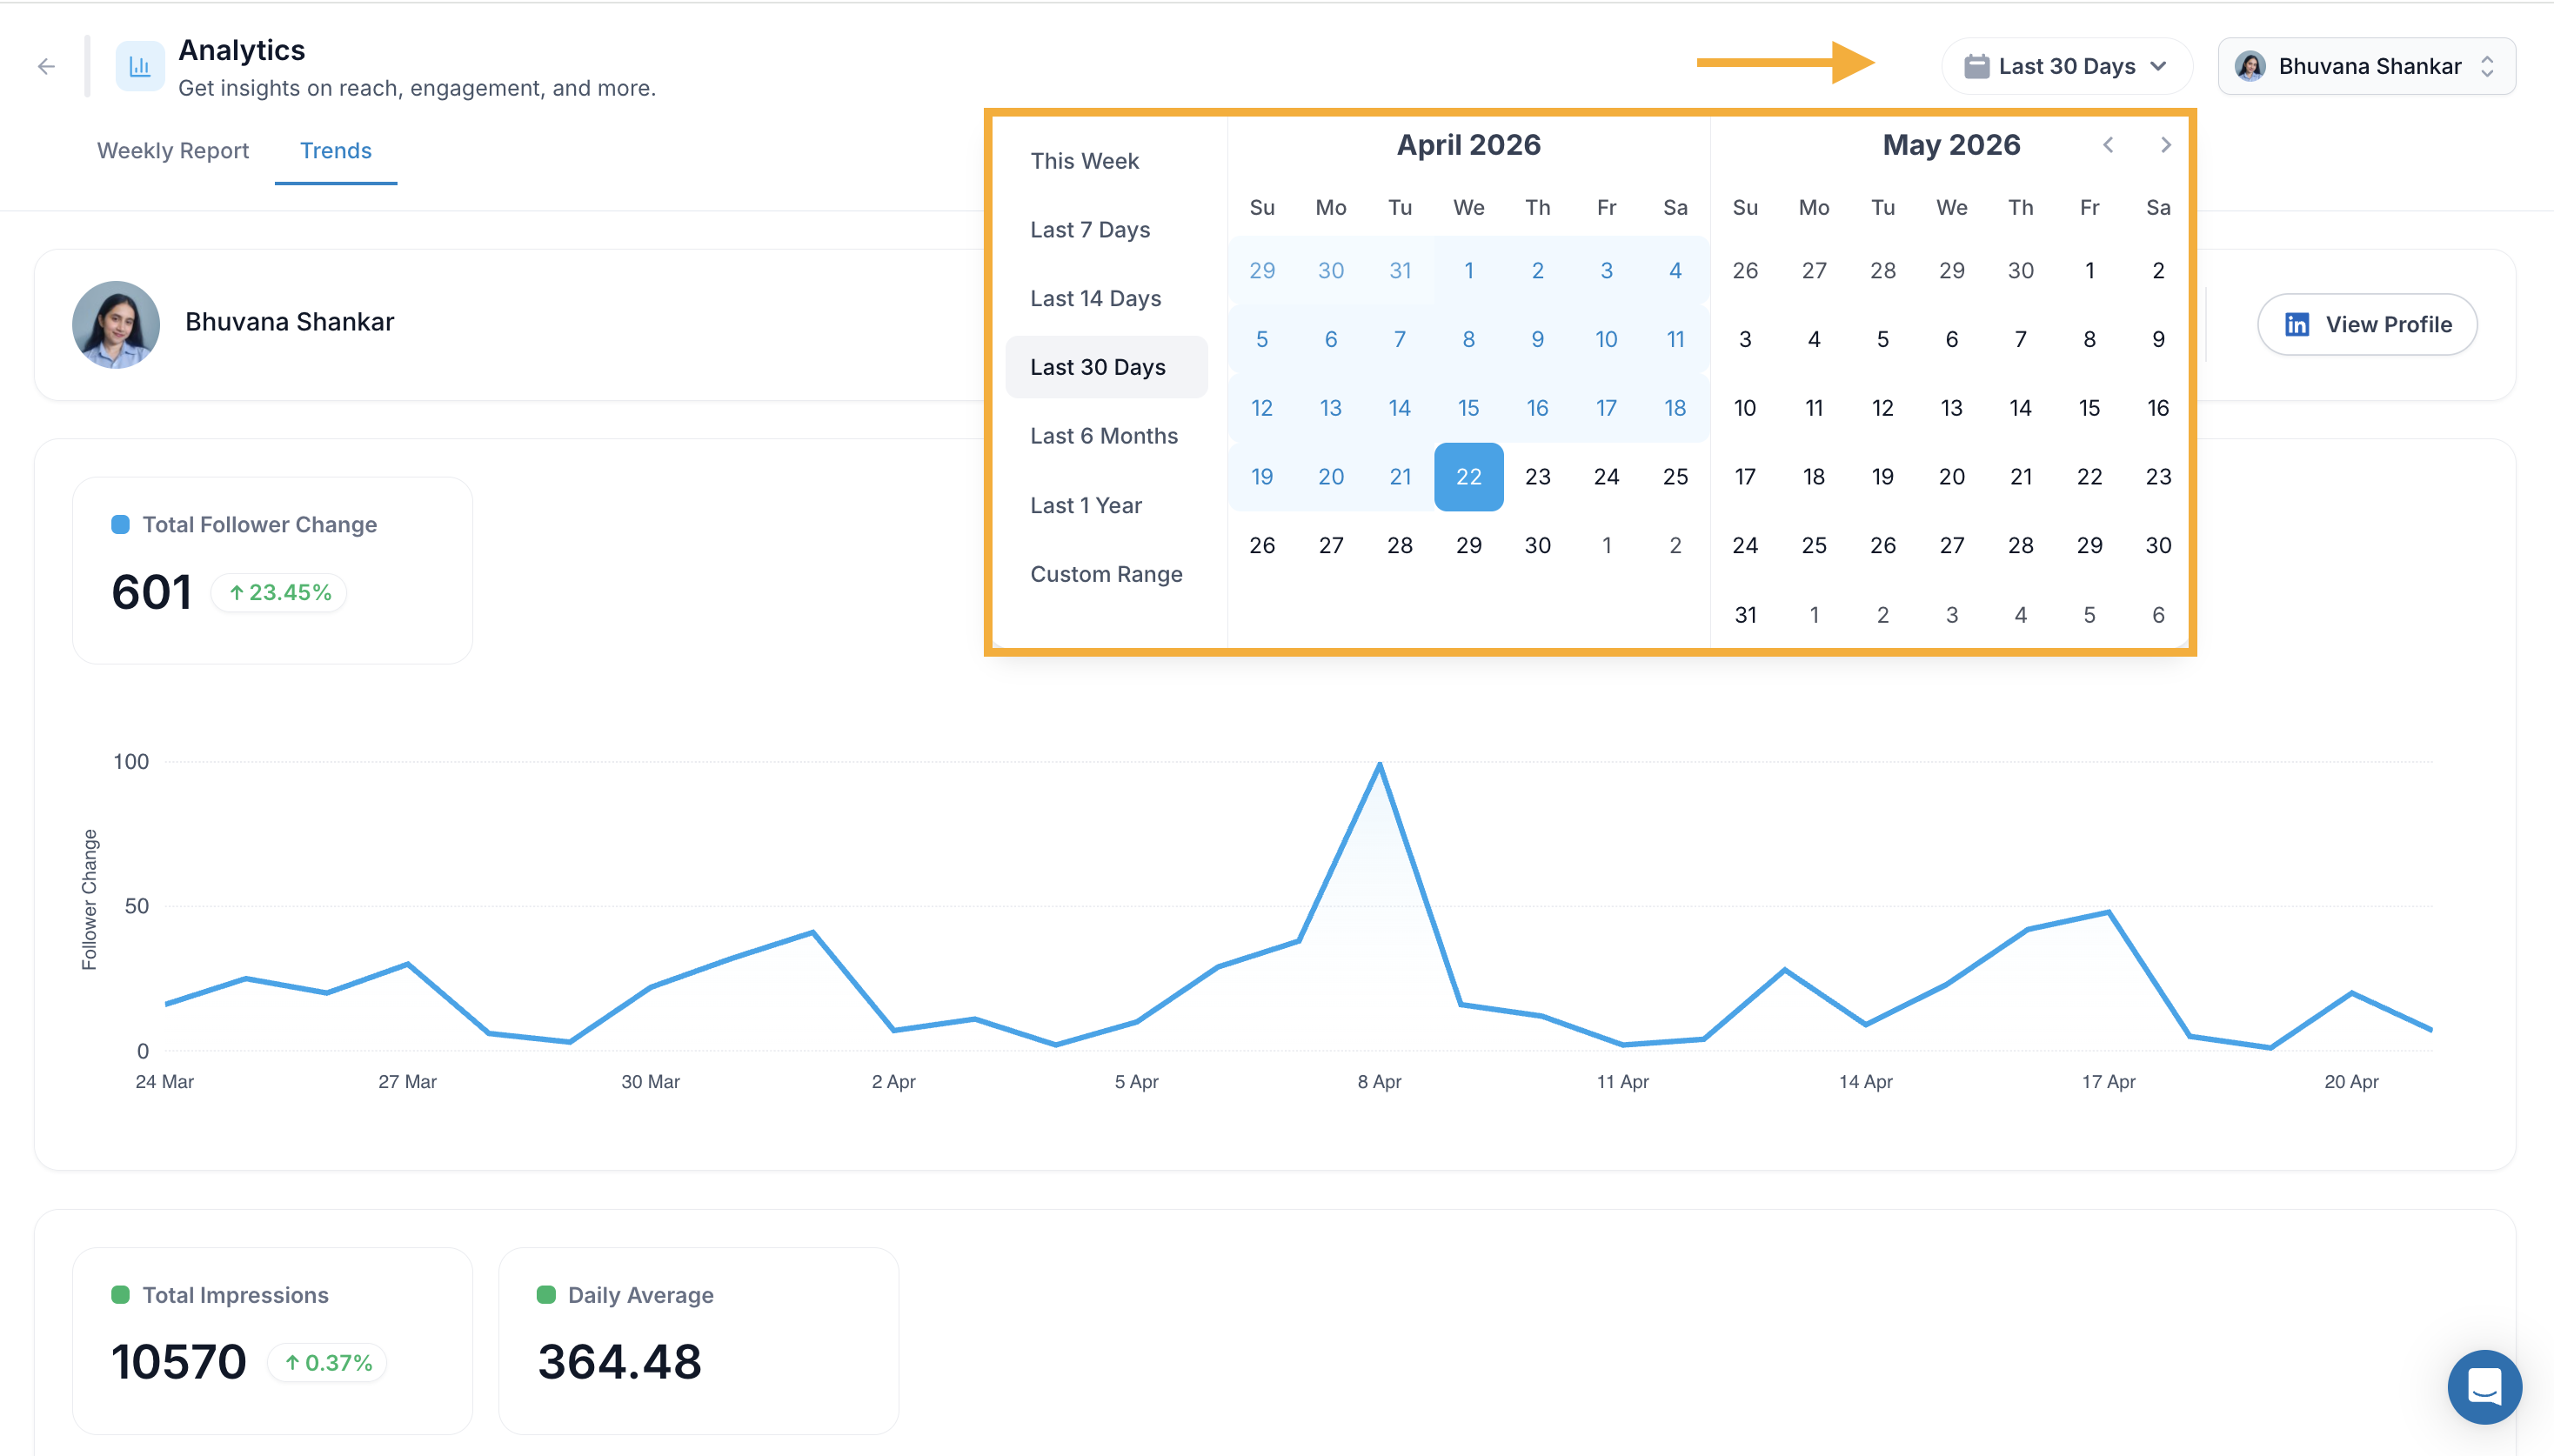Select the Last 6 Months preset

[1105, 436]
